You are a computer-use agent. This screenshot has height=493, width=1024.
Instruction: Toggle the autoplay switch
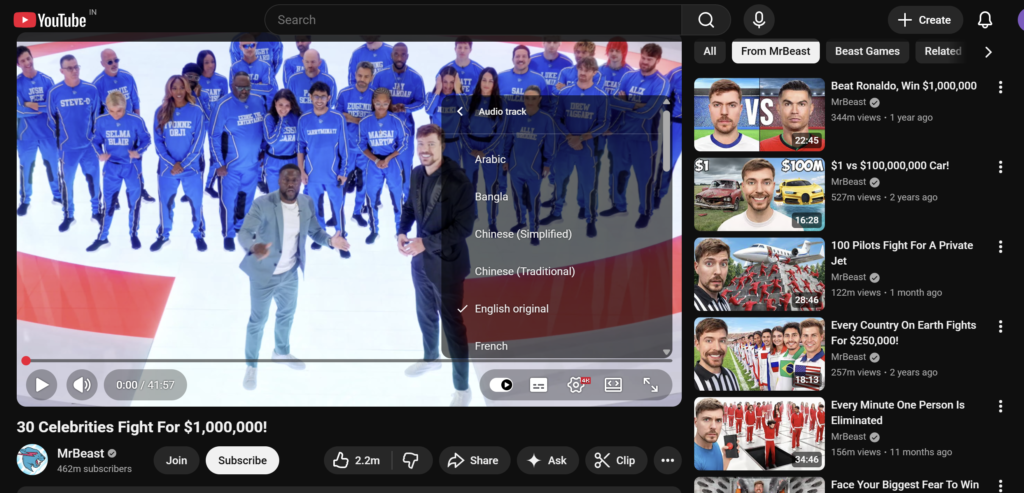click(x=502, y=385)
